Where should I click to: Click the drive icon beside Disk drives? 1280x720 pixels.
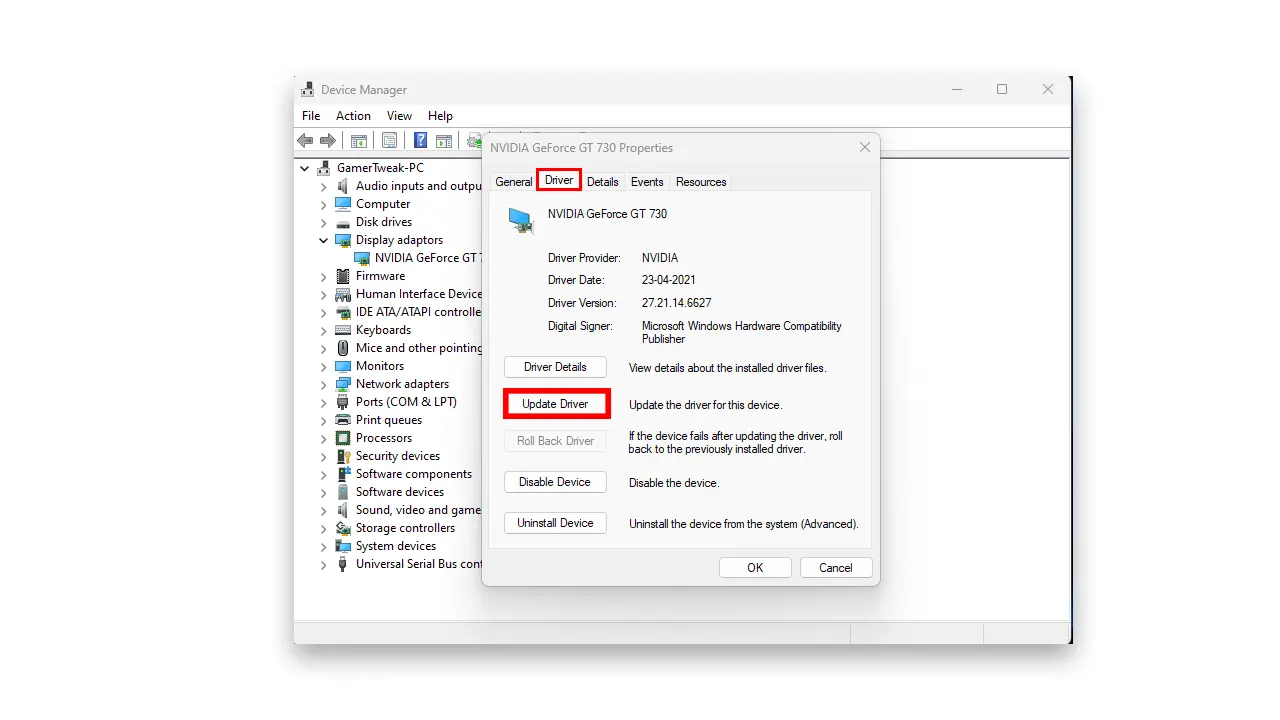[343, 222]
